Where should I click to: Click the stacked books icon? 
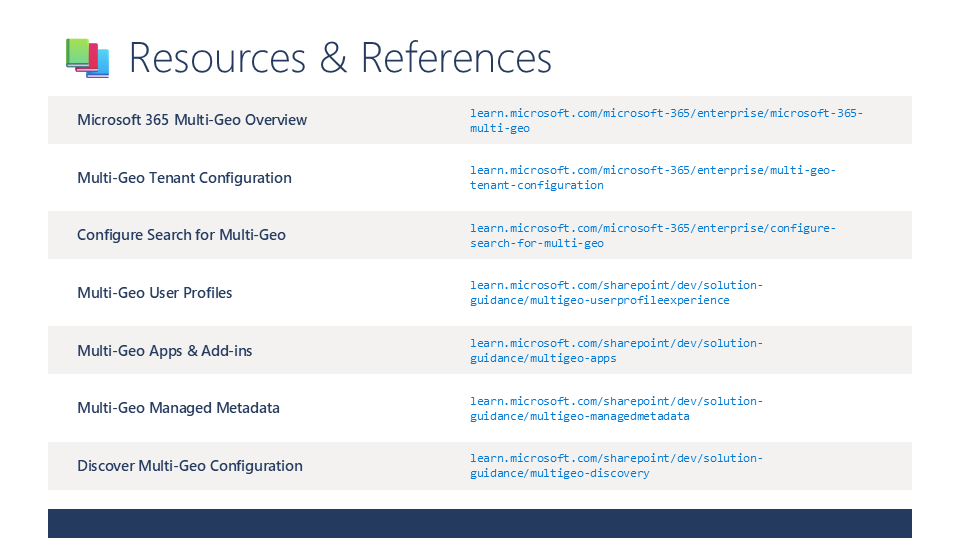87,57
